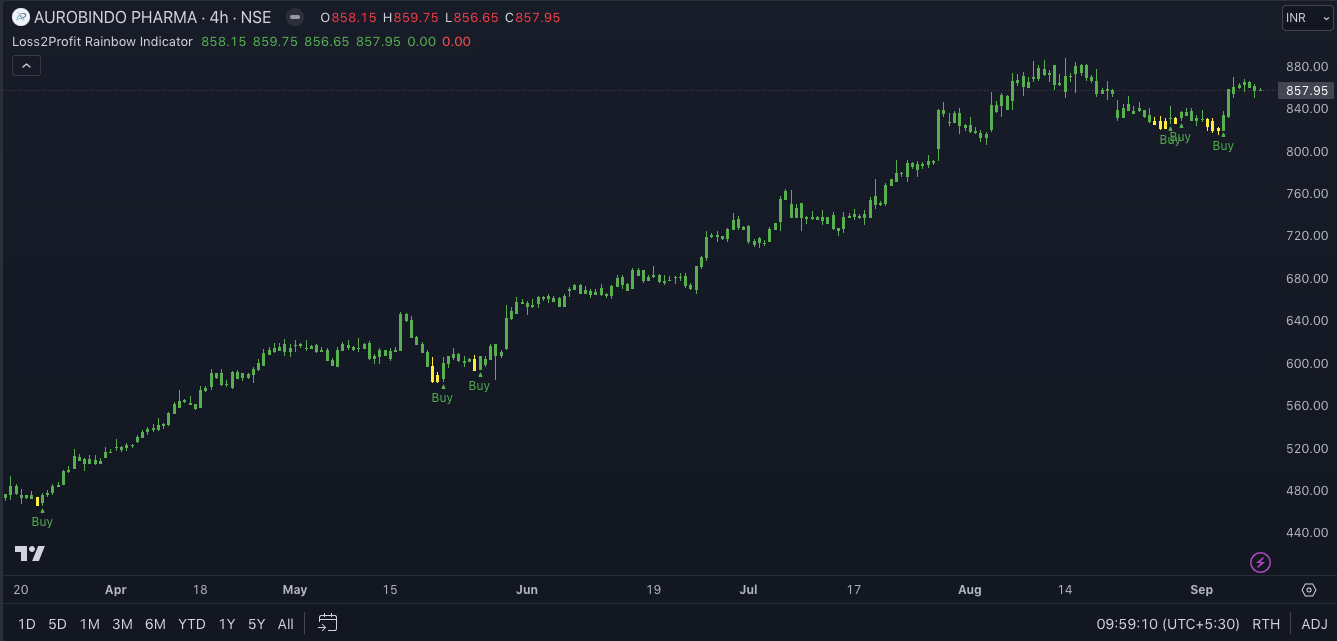Screen dimensions: 1337x641
Task: Select the Loss2Profit Rainbow Indicator legend
Action: [102, 41]
